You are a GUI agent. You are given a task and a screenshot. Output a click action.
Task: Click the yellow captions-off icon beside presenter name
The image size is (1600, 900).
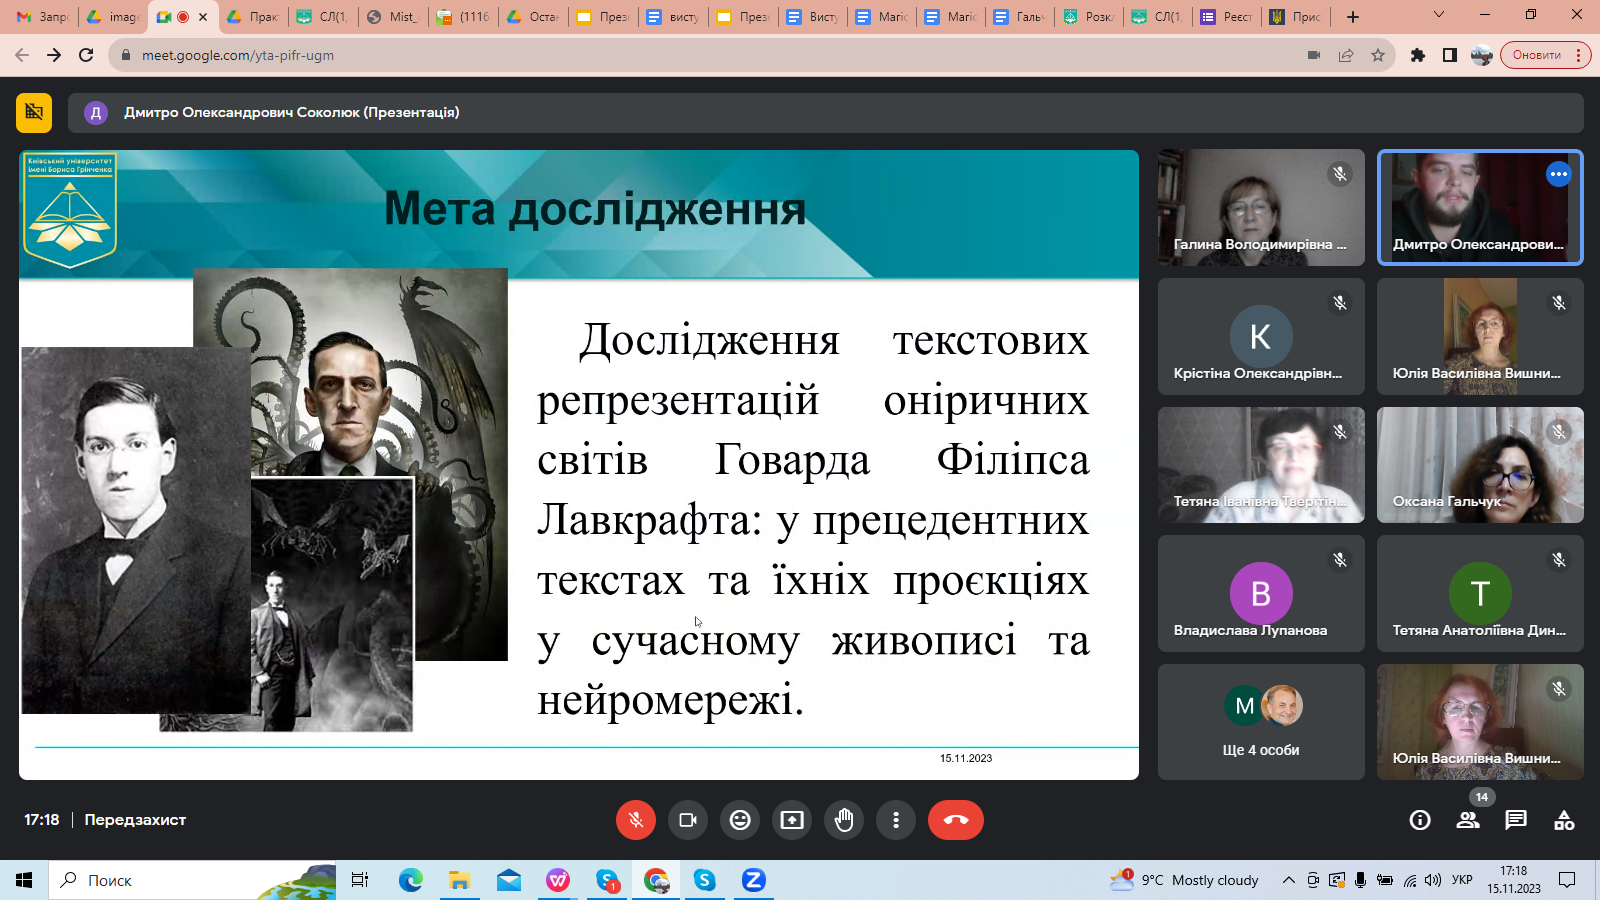34,112
